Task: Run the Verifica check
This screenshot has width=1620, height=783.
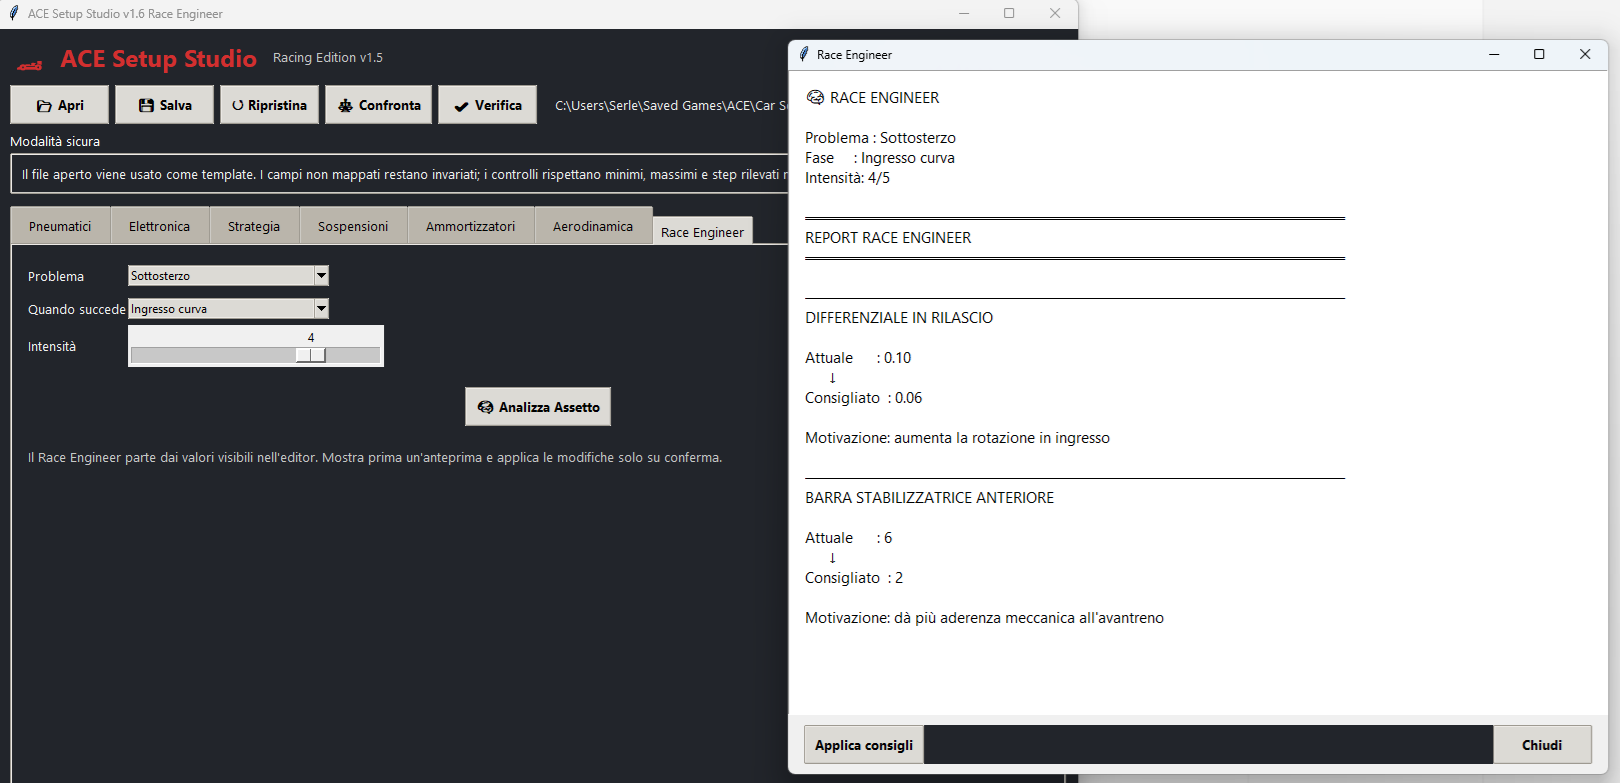Action: tap(488, 105)
